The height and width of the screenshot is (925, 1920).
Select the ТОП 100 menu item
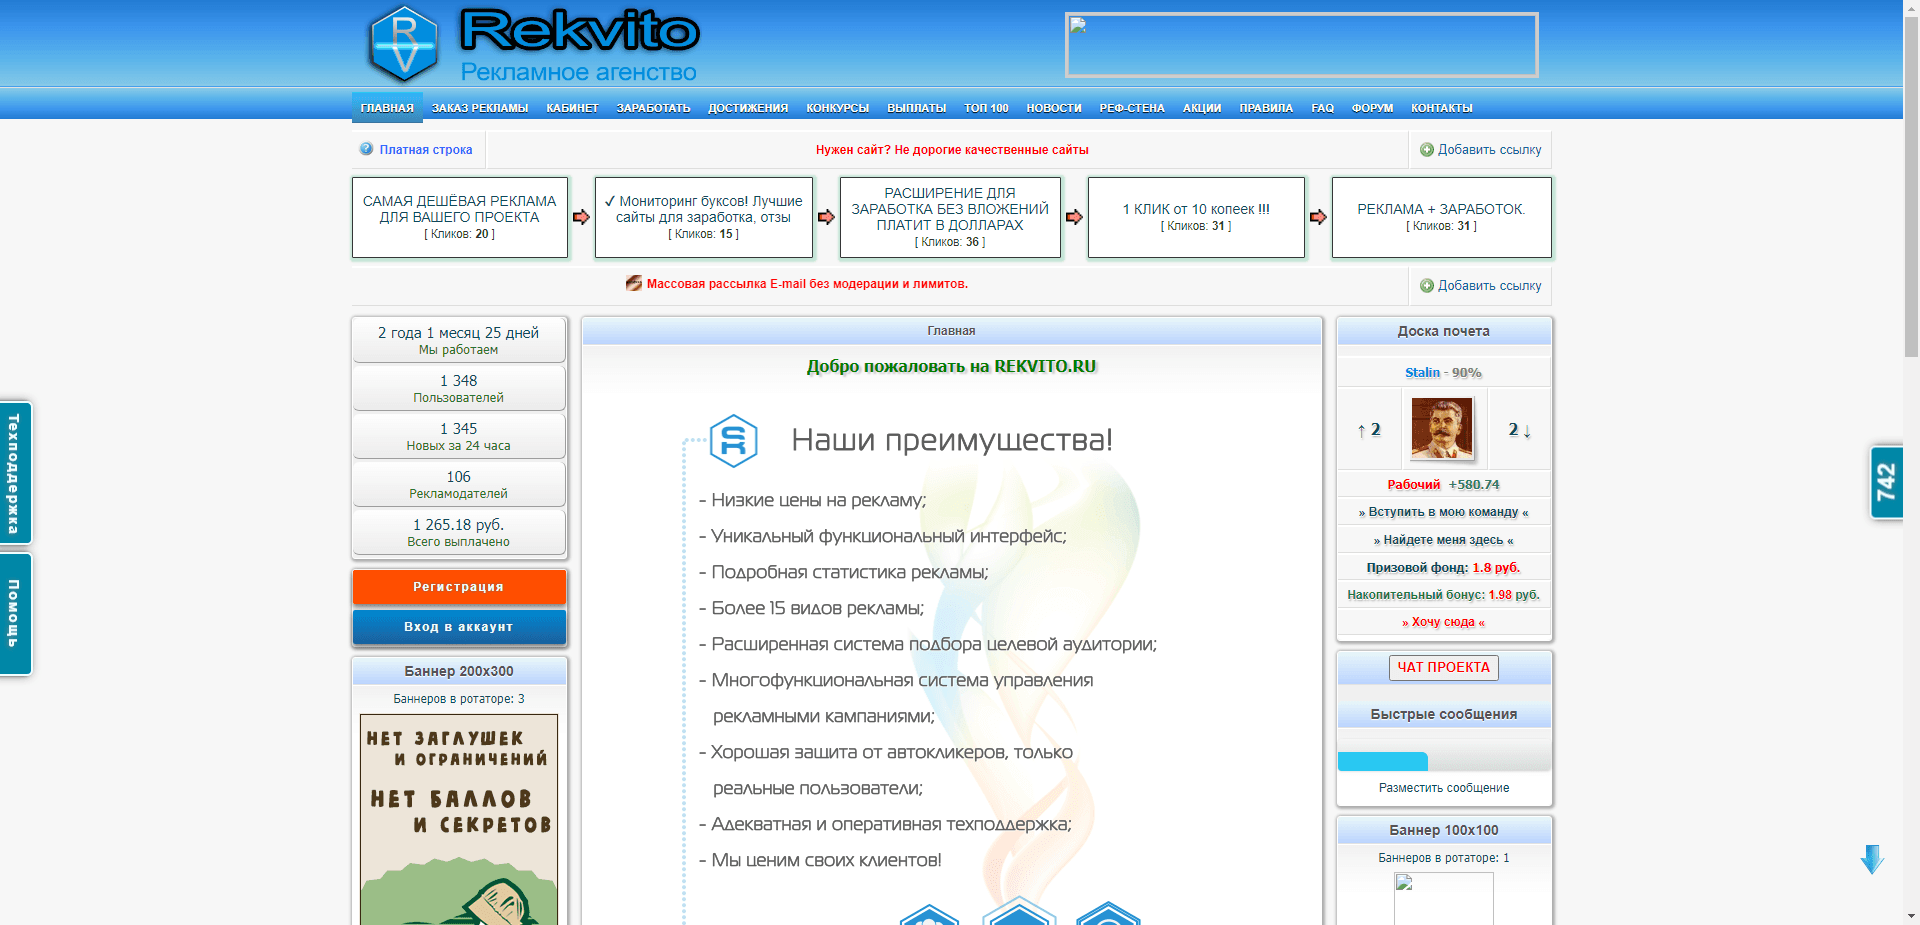(986, 107)
